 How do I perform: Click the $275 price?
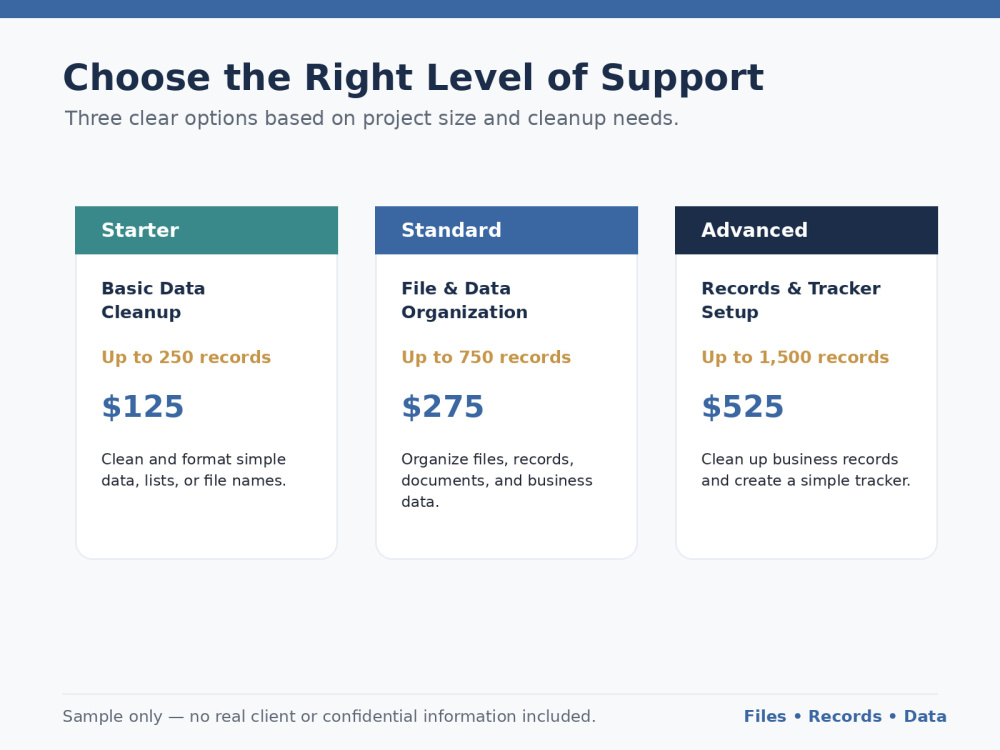pyautogui.click(x=443, y=407)
